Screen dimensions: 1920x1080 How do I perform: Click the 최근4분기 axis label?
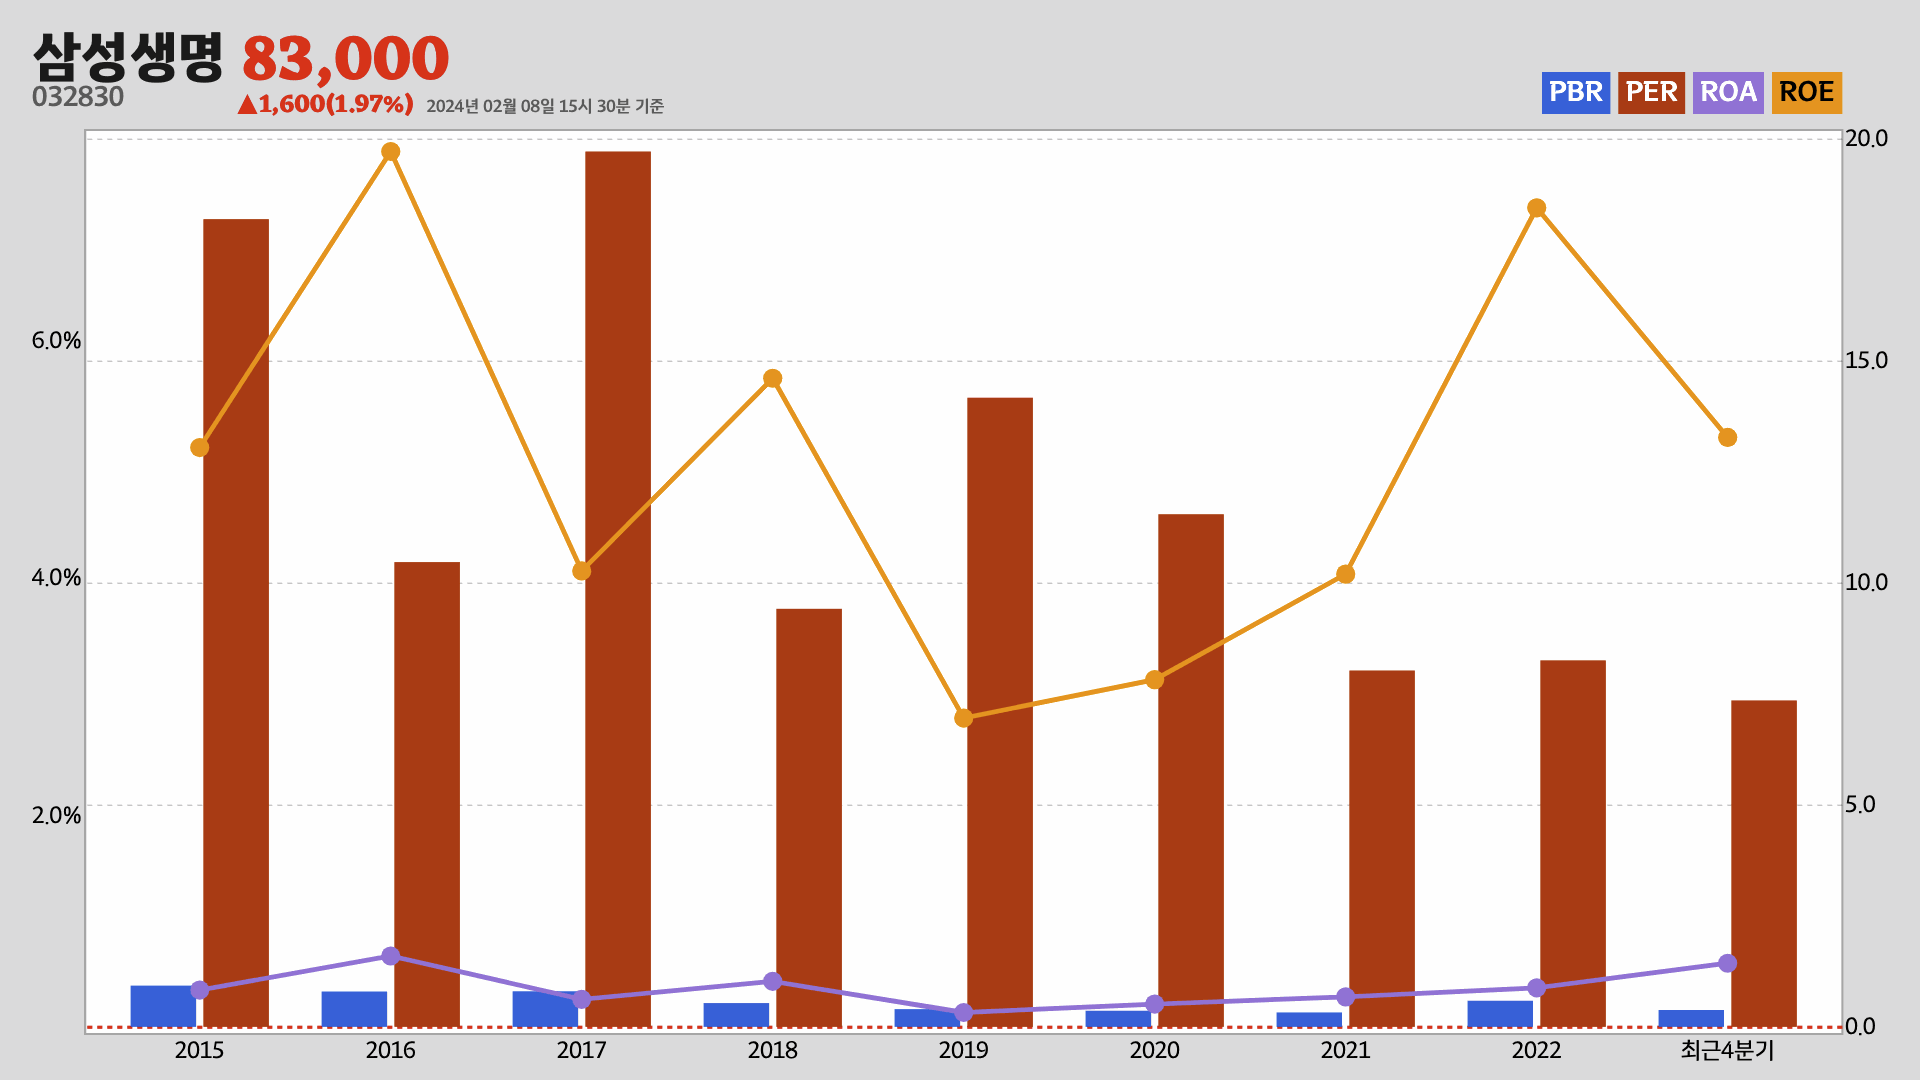[x=1726, y=1050]
